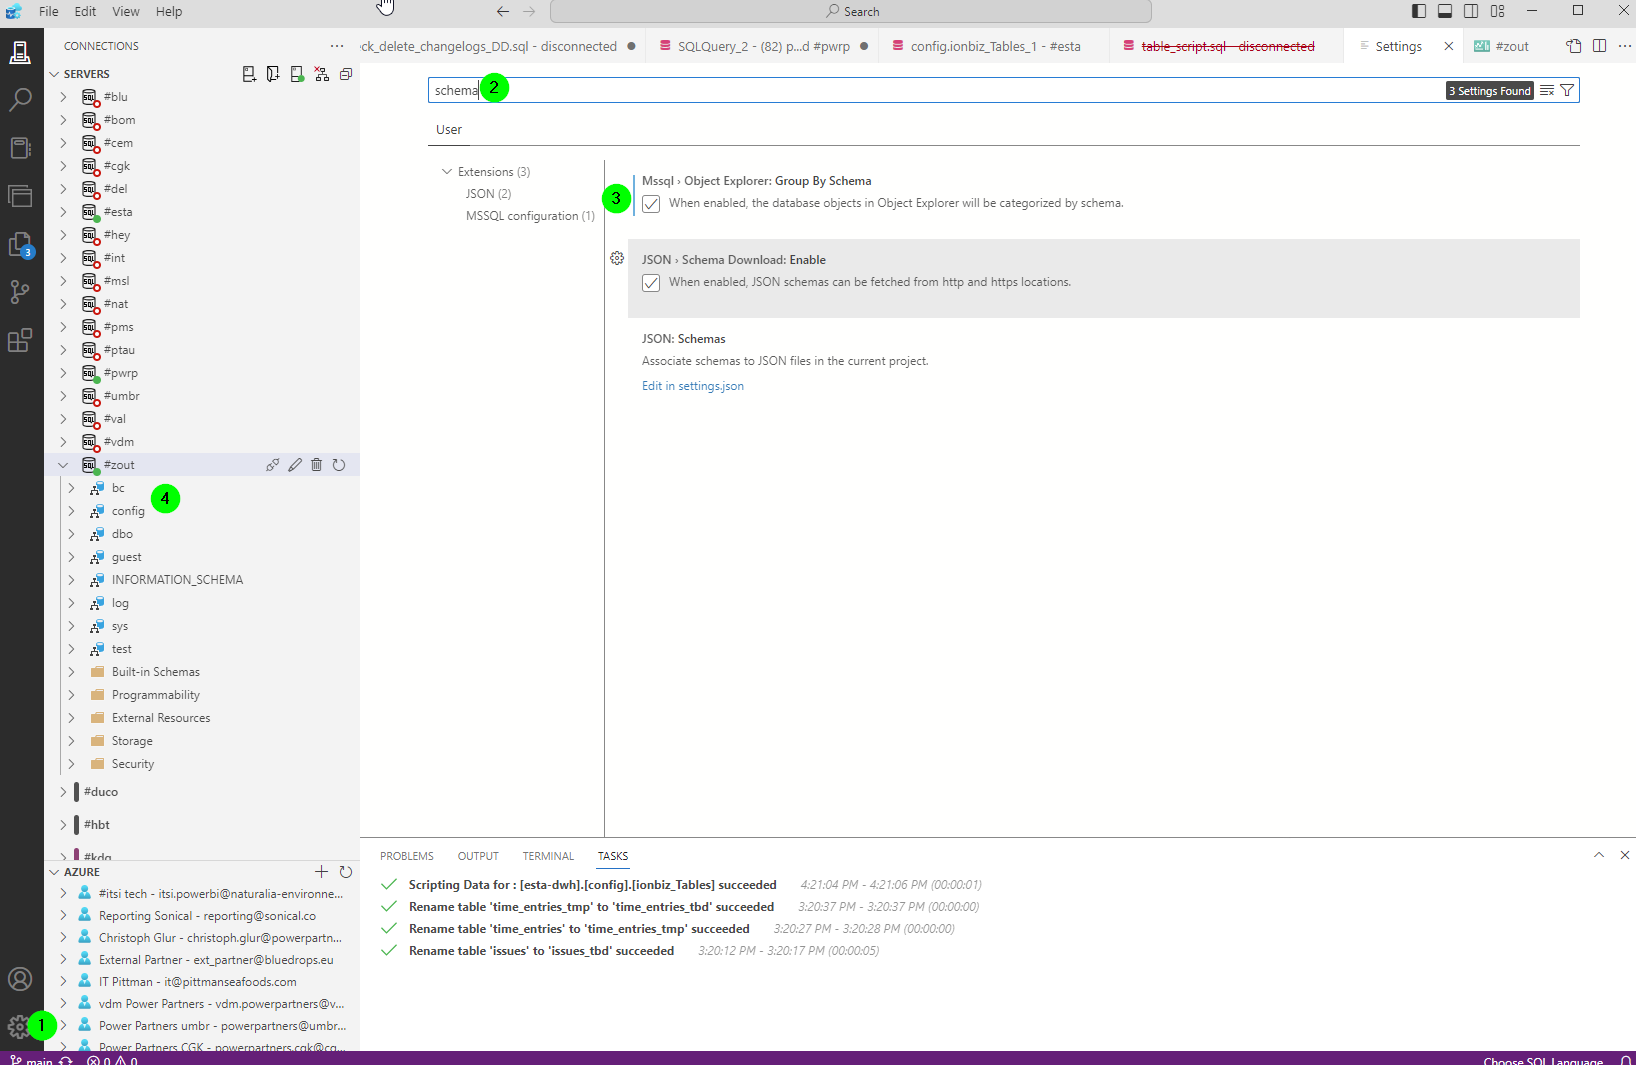Click Choose SQL Language in status bar

[x=1543, y=1060]
